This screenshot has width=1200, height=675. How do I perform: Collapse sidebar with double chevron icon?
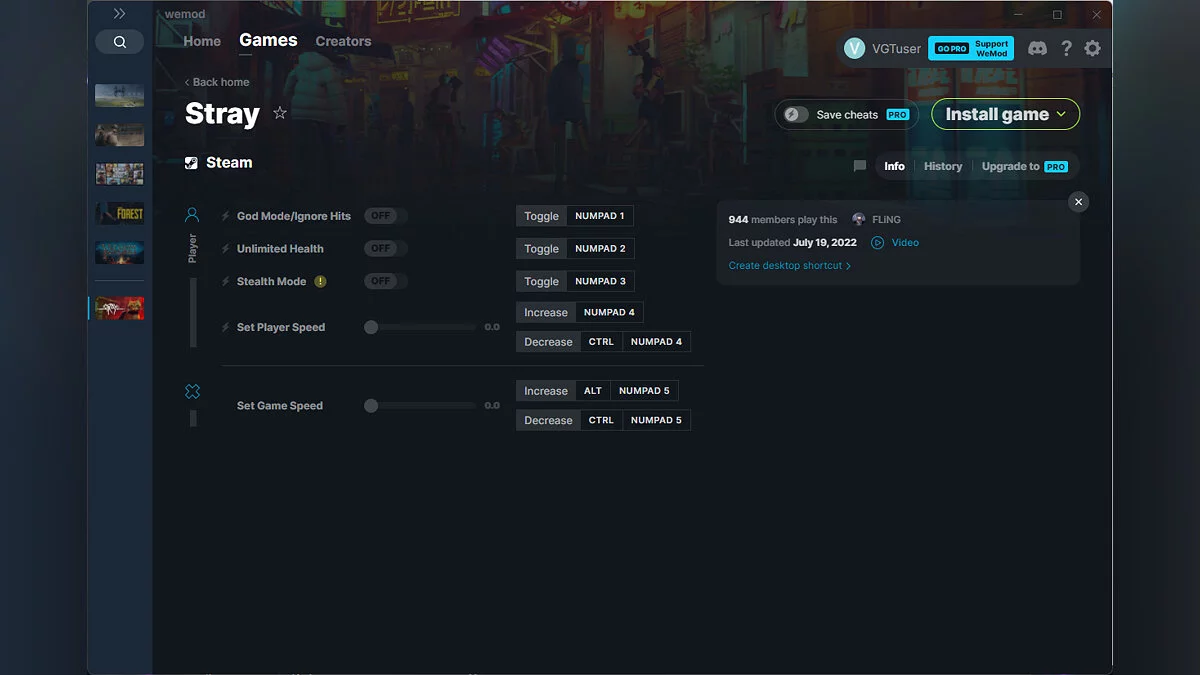pos(119,14)
